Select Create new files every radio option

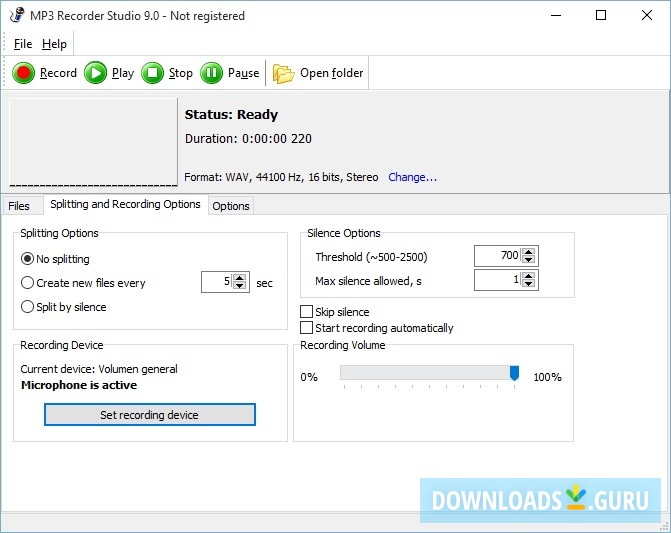tap(27, 283)
